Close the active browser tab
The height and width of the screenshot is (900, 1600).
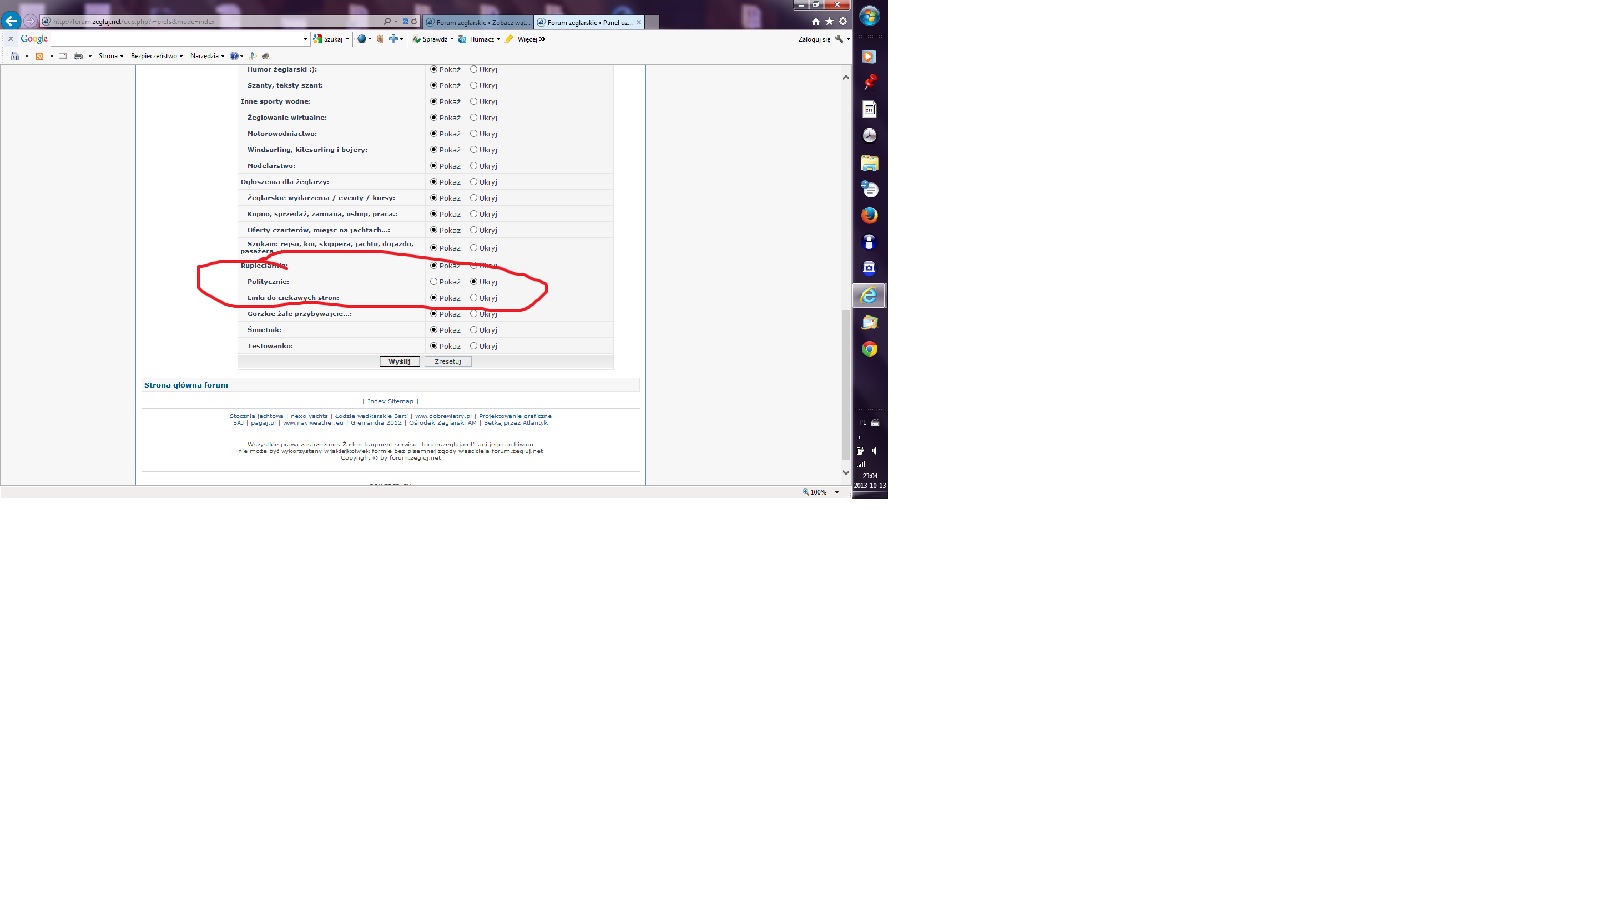pos(639,22)
